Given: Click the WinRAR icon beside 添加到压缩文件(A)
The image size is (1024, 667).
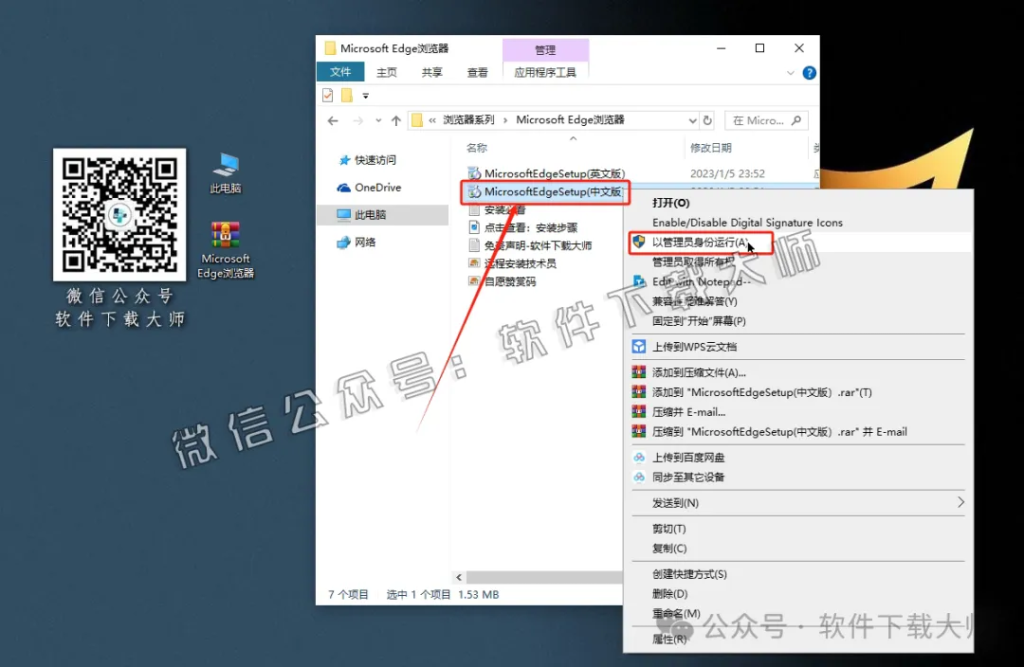Looking at the screenshot, I should (638, 370).
